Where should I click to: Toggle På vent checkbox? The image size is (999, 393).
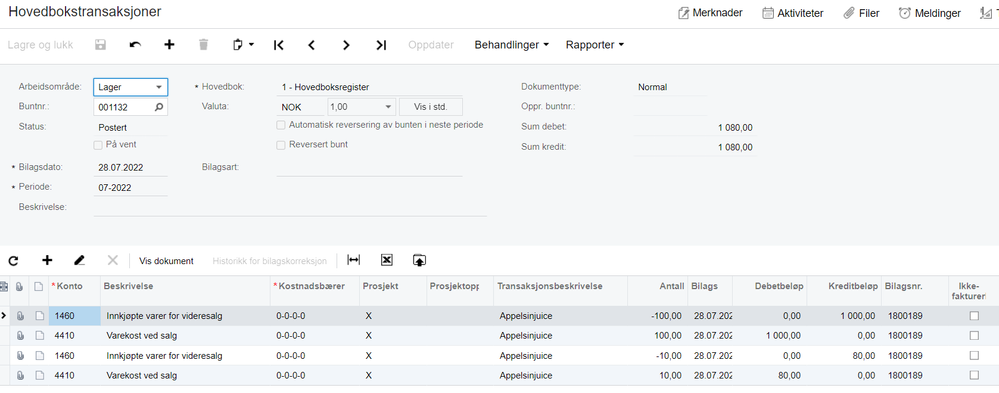98,145
